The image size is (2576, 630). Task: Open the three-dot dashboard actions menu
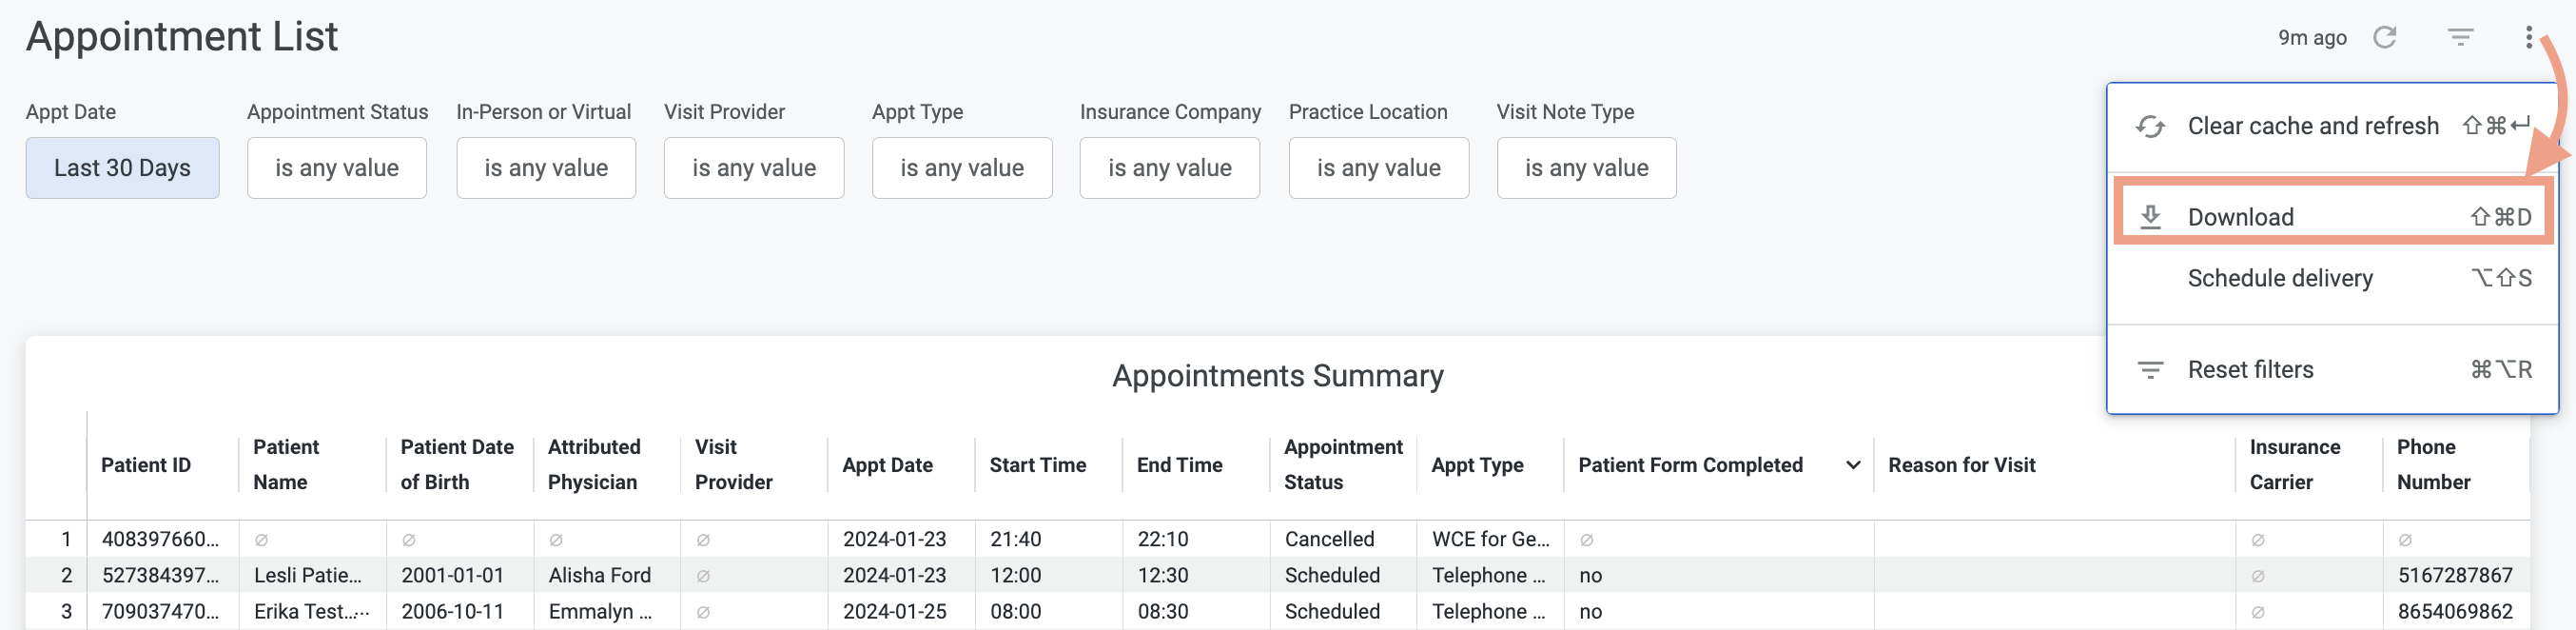click(x=2530, y=37)
